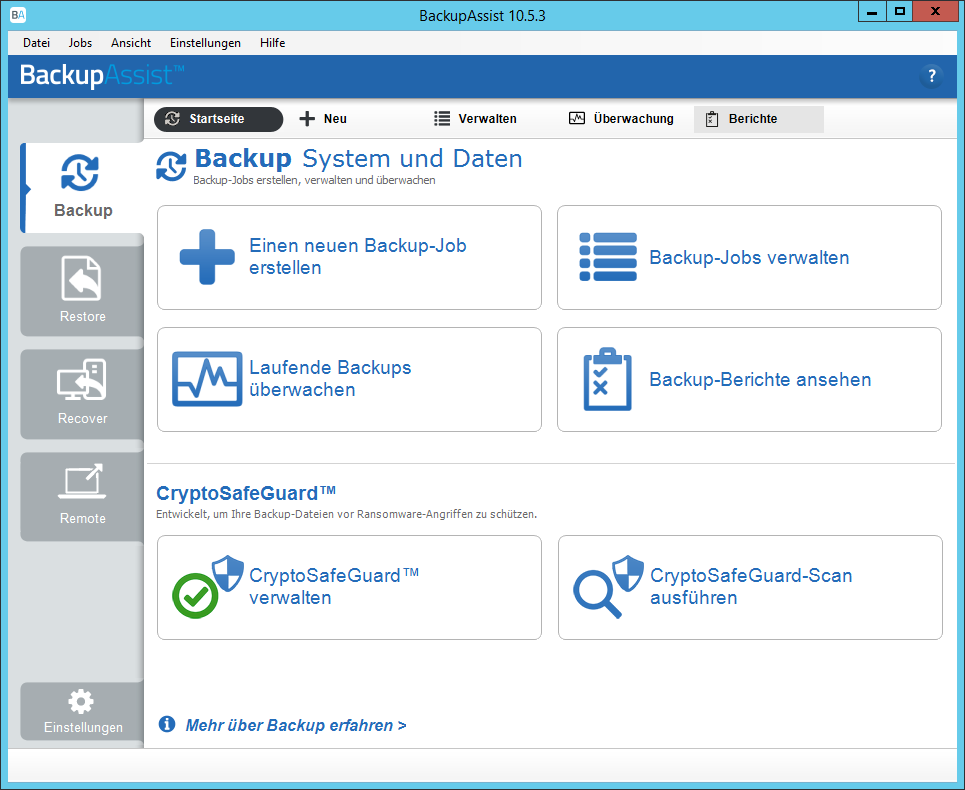Screen dimensions: 965x790
Task: Click the blue plus icon for new backup job
Action: point(207,257)
